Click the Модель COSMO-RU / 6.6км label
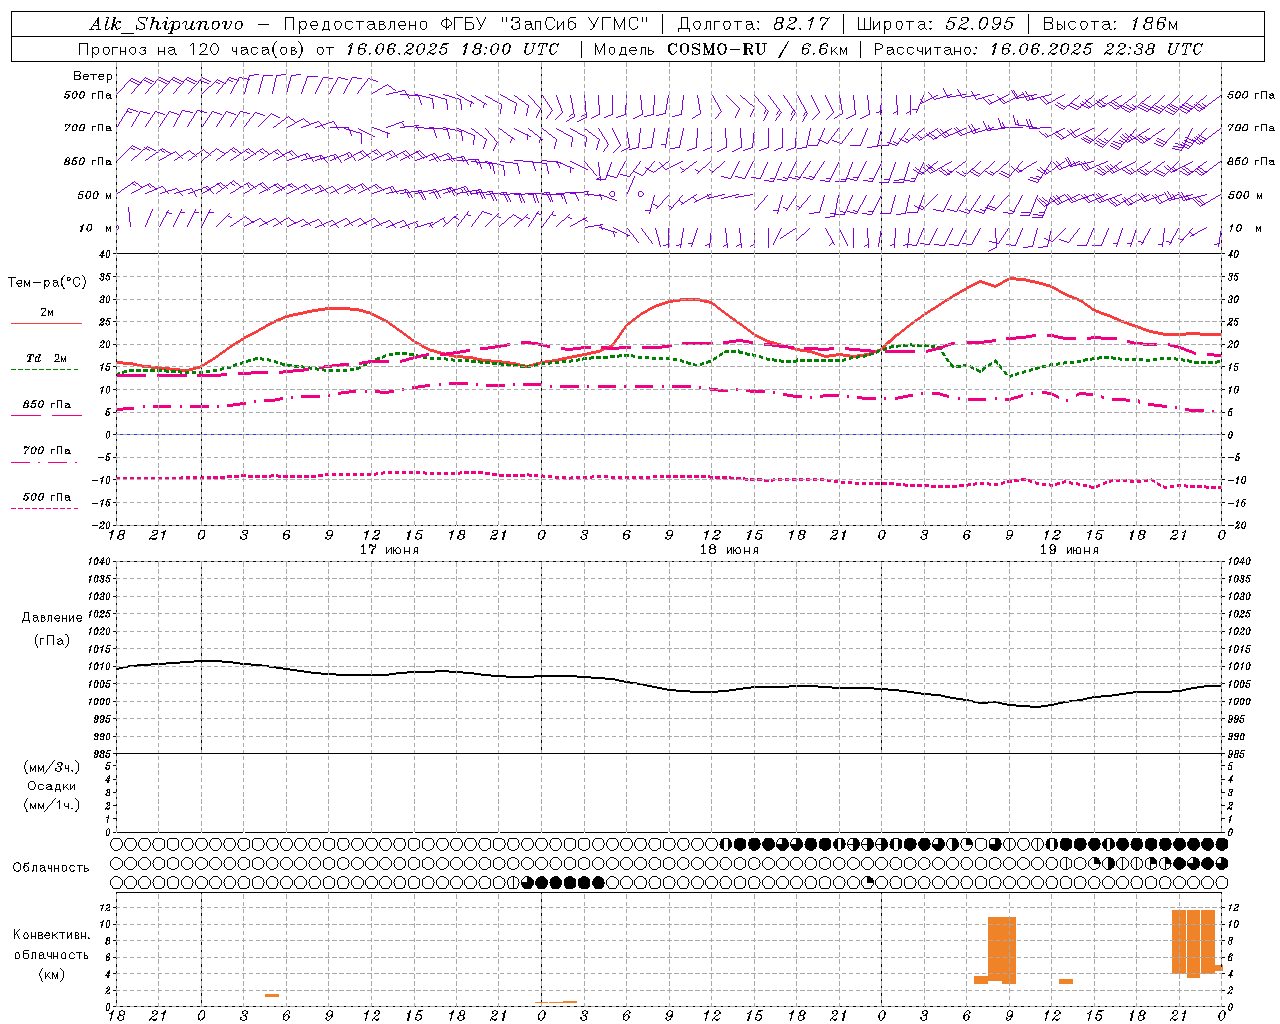1280x1024 pixels. [720, 49]
